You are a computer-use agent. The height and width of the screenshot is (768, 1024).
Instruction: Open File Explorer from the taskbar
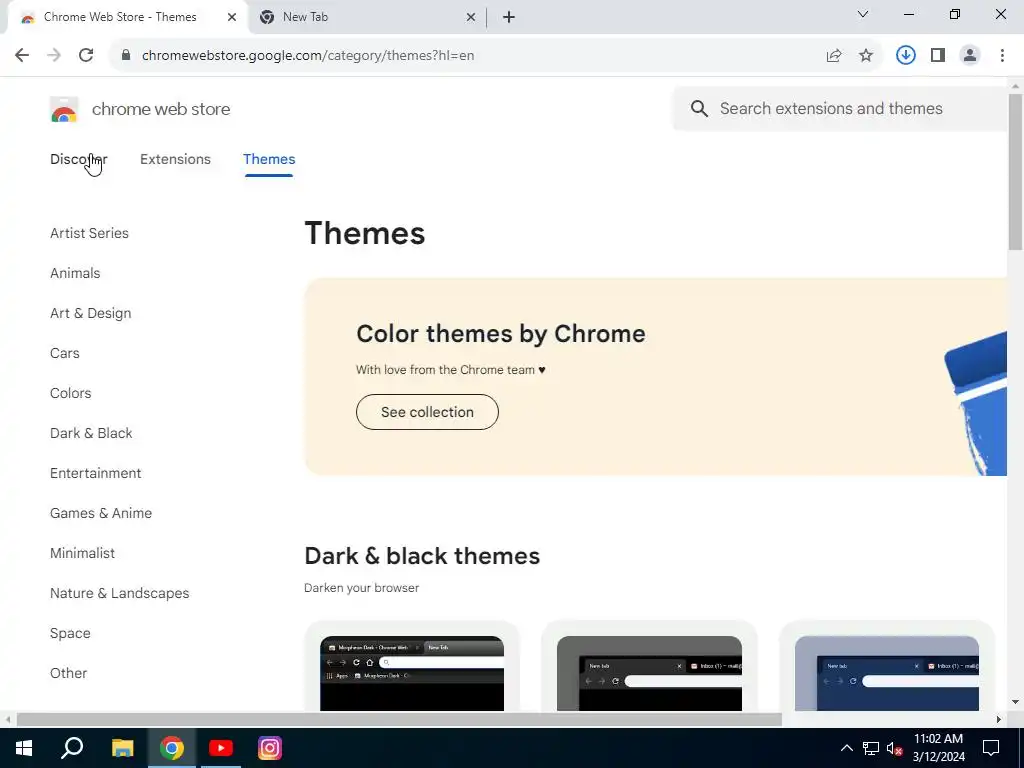(x=122, y=748)
